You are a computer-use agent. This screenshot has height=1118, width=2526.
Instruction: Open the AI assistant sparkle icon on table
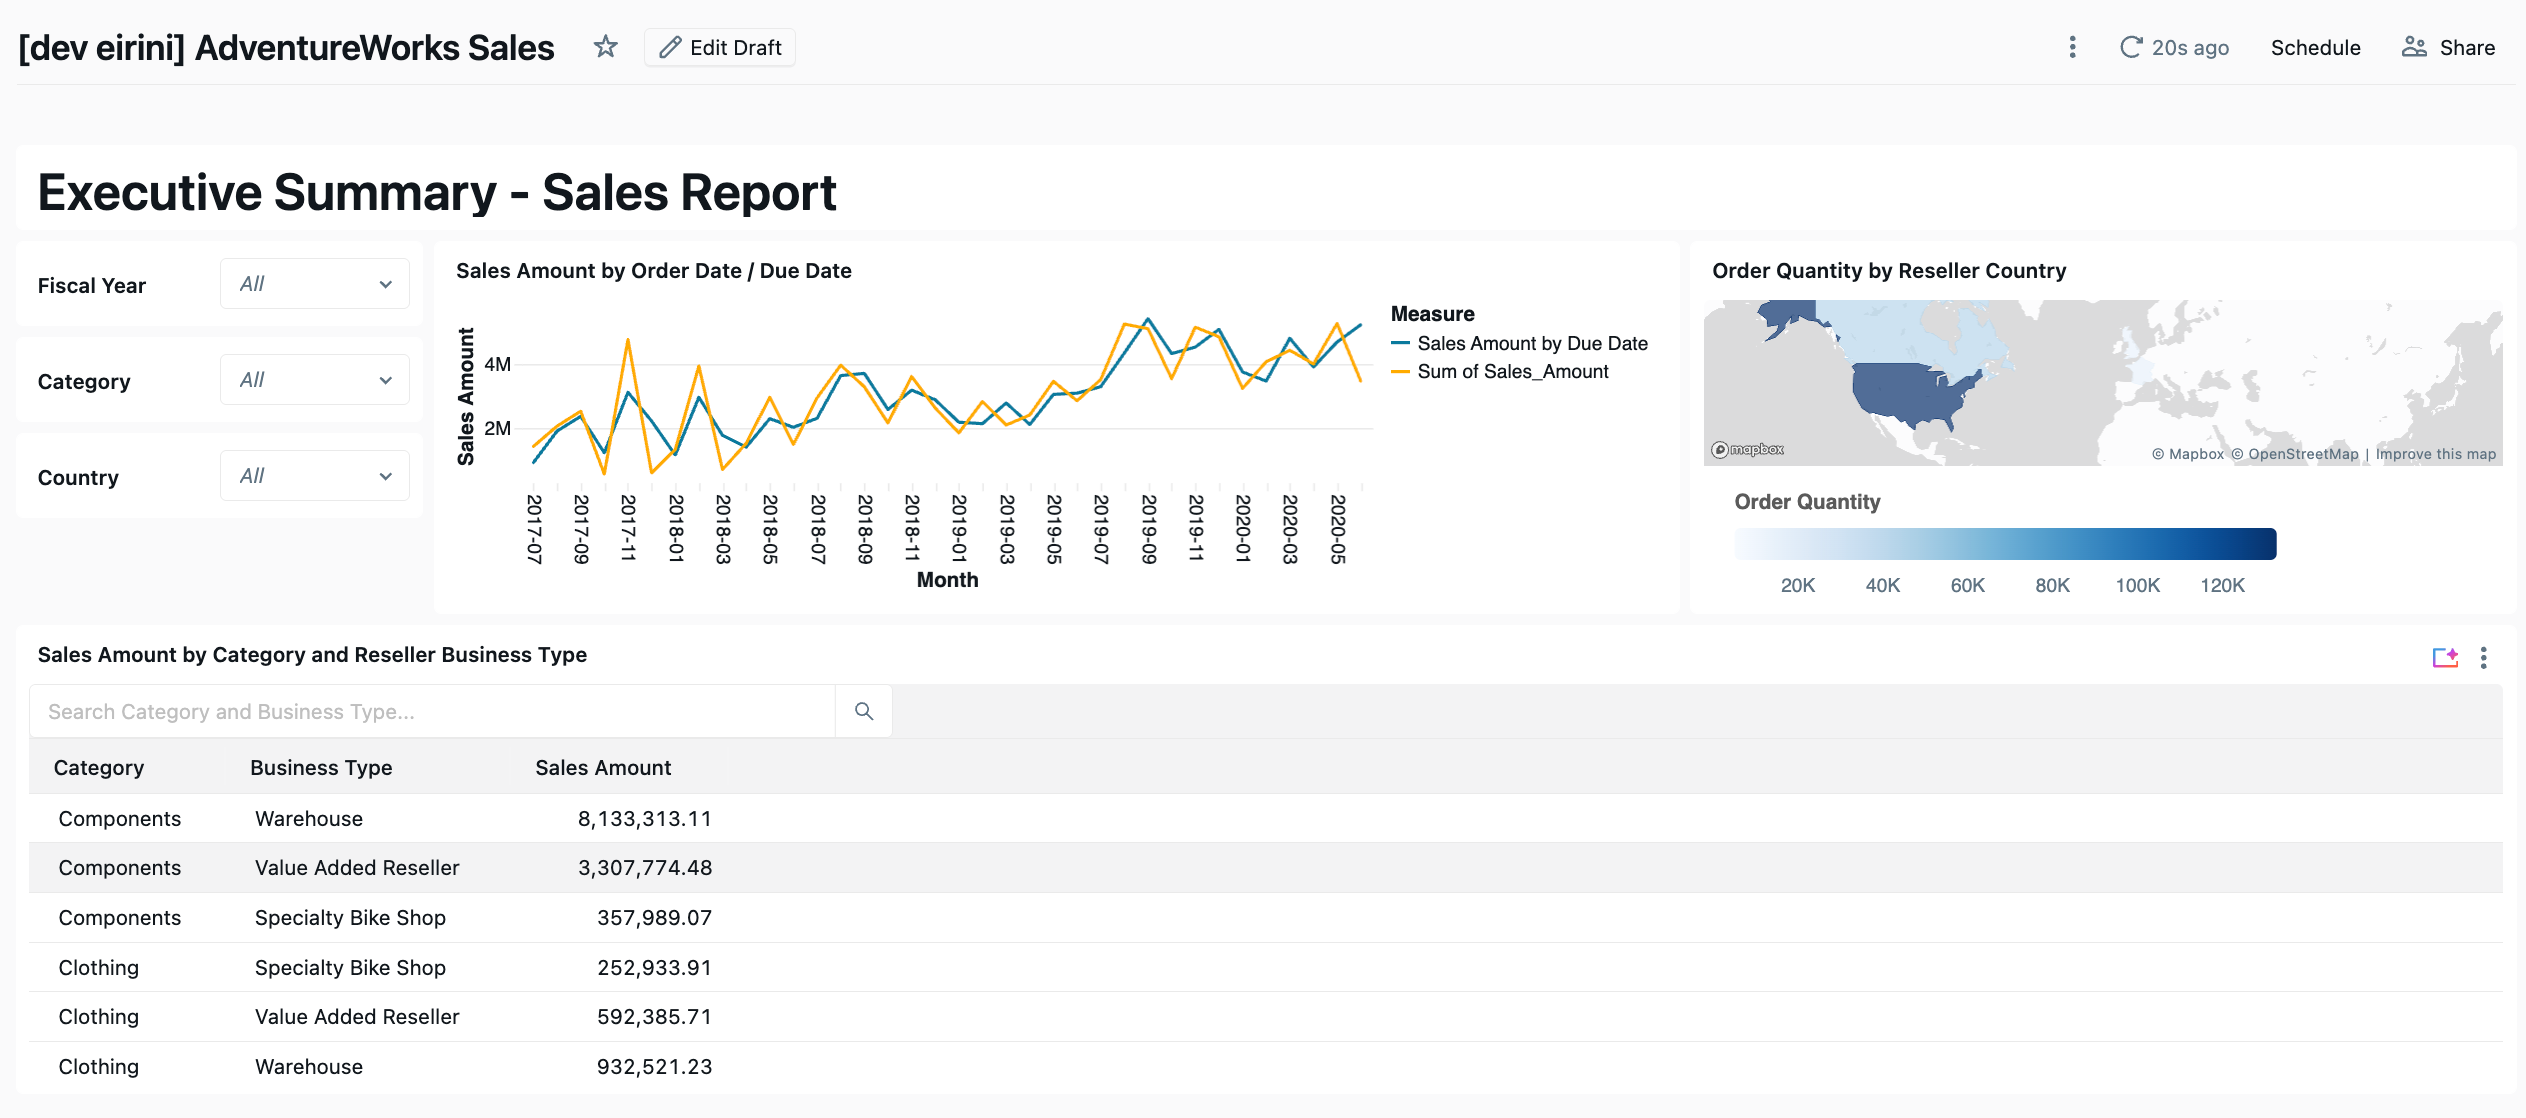point(2445,657)
